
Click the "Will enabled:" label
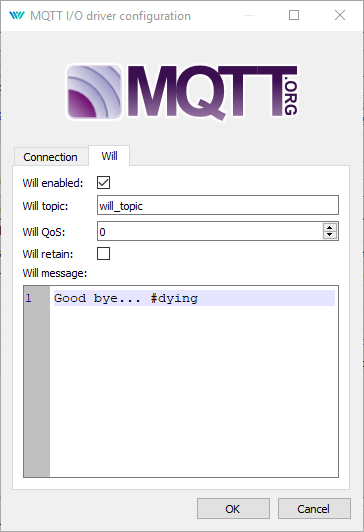(53, 183)
